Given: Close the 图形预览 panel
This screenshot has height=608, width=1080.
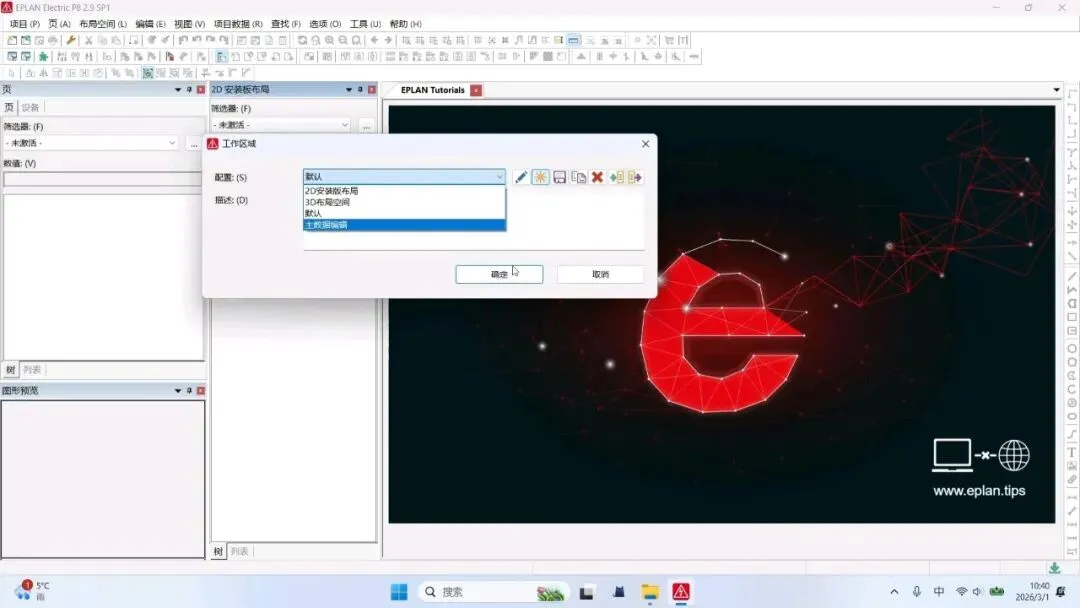Looking at the screenshot, I should coord(201,390).
